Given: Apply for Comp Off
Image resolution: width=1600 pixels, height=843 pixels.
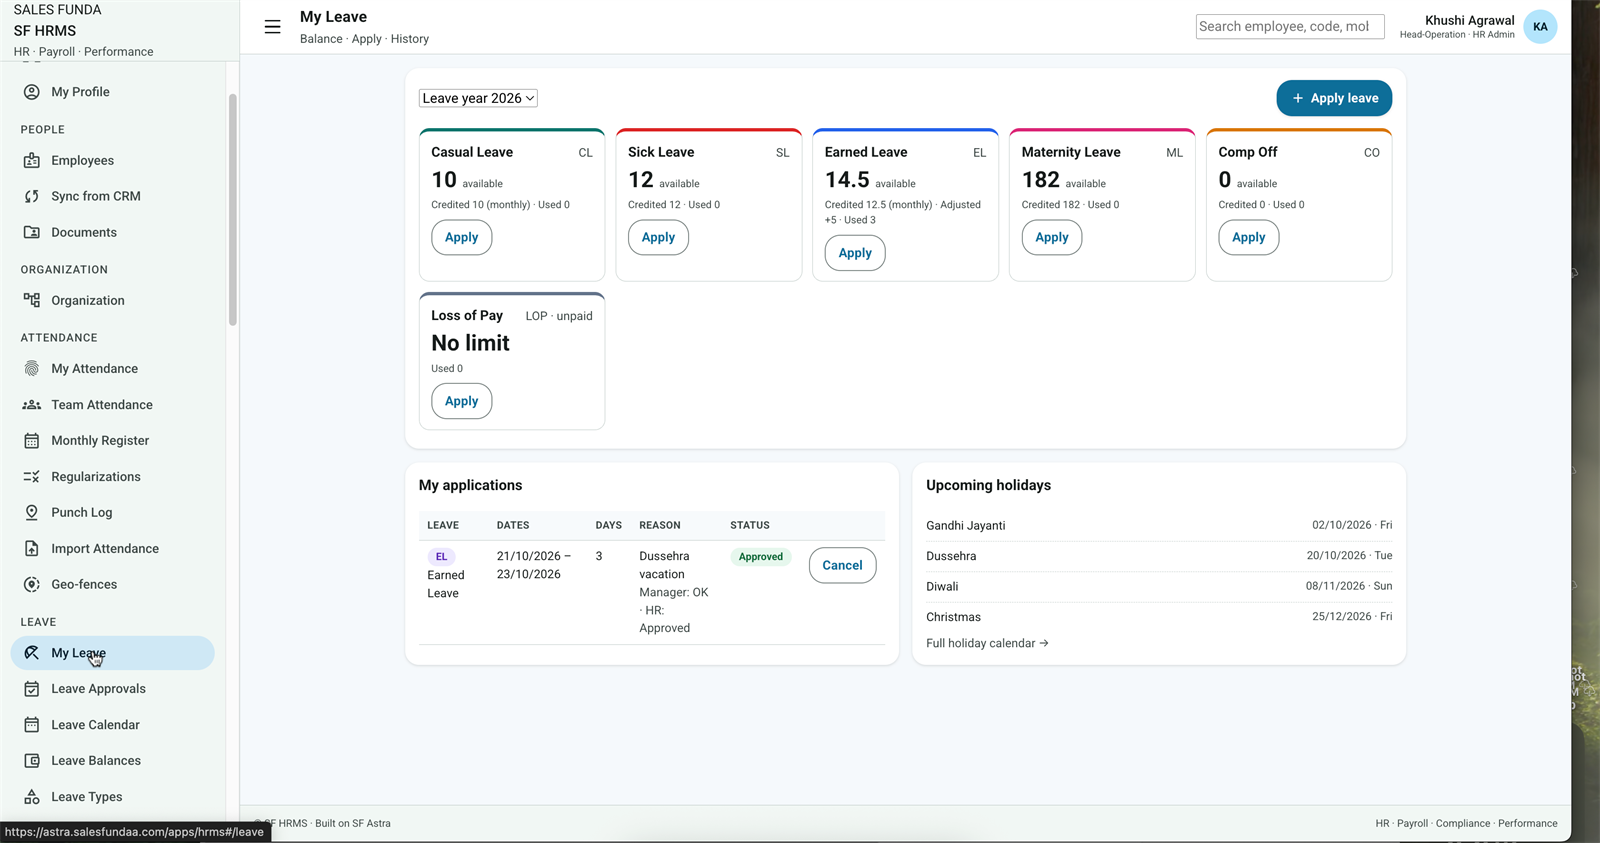Looking at the screenshot, I should tap(1249, 238).
